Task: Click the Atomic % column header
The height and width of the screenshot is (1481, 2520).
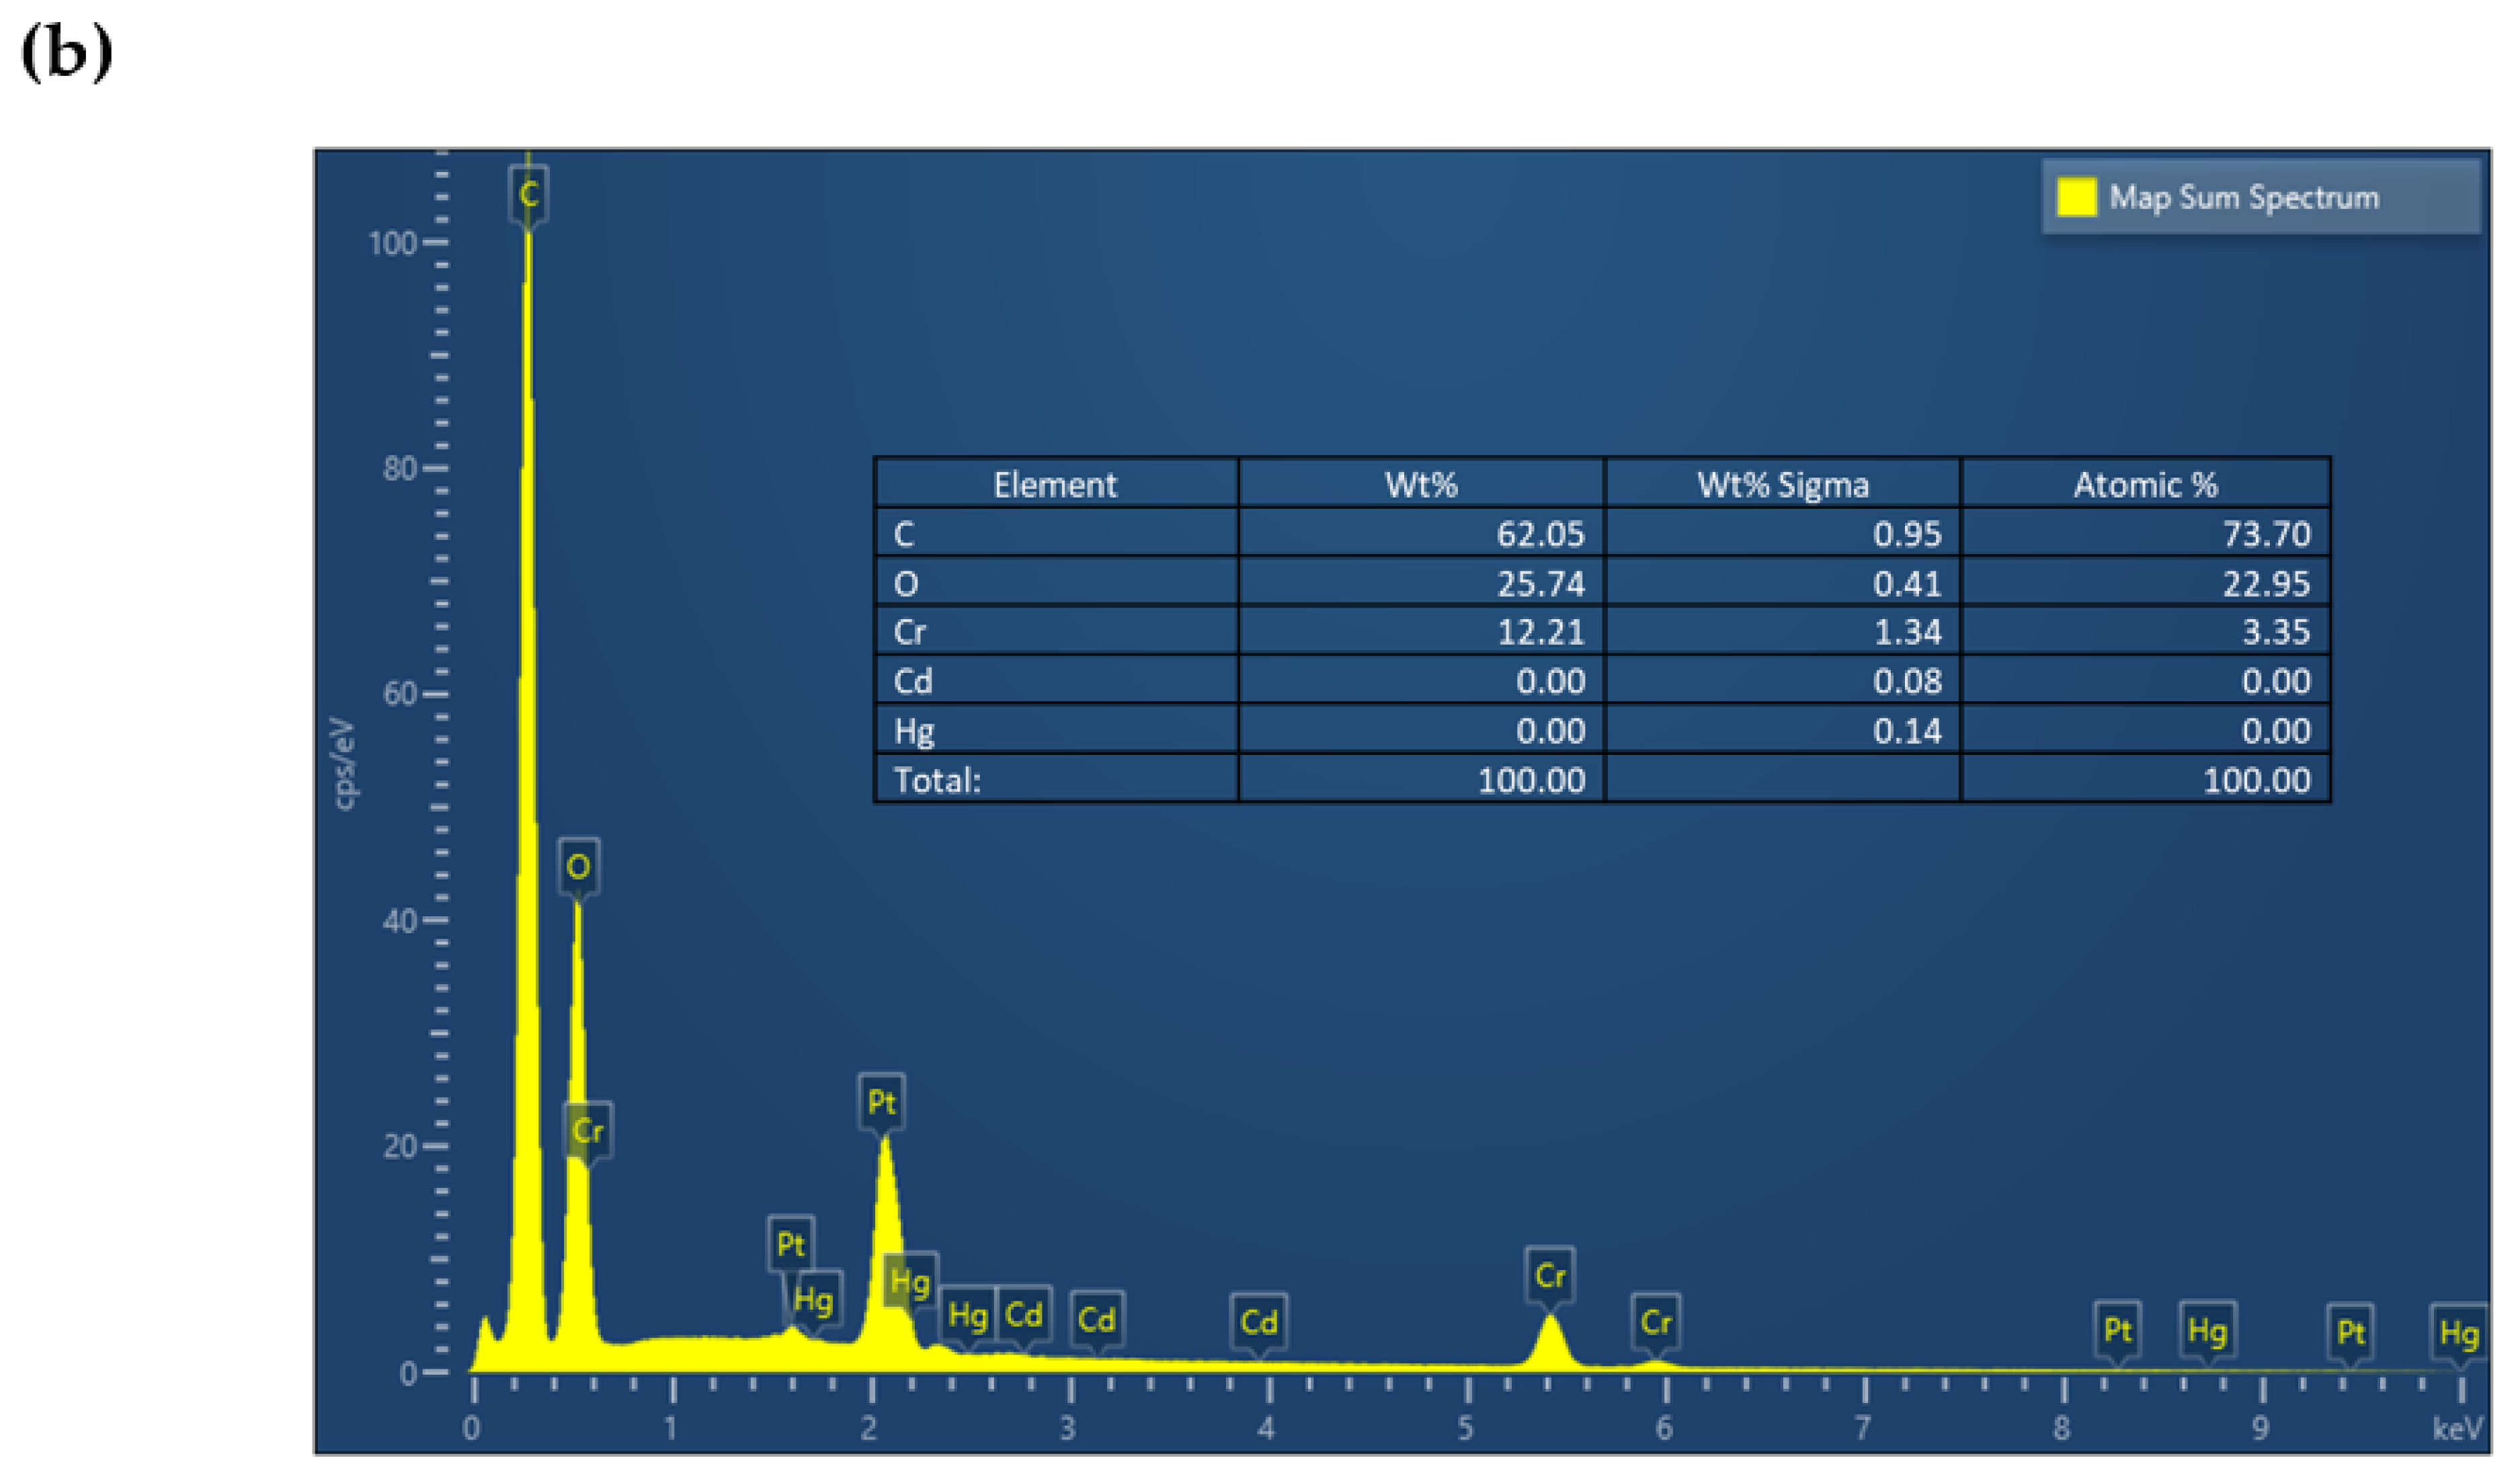Action: 2145,485
